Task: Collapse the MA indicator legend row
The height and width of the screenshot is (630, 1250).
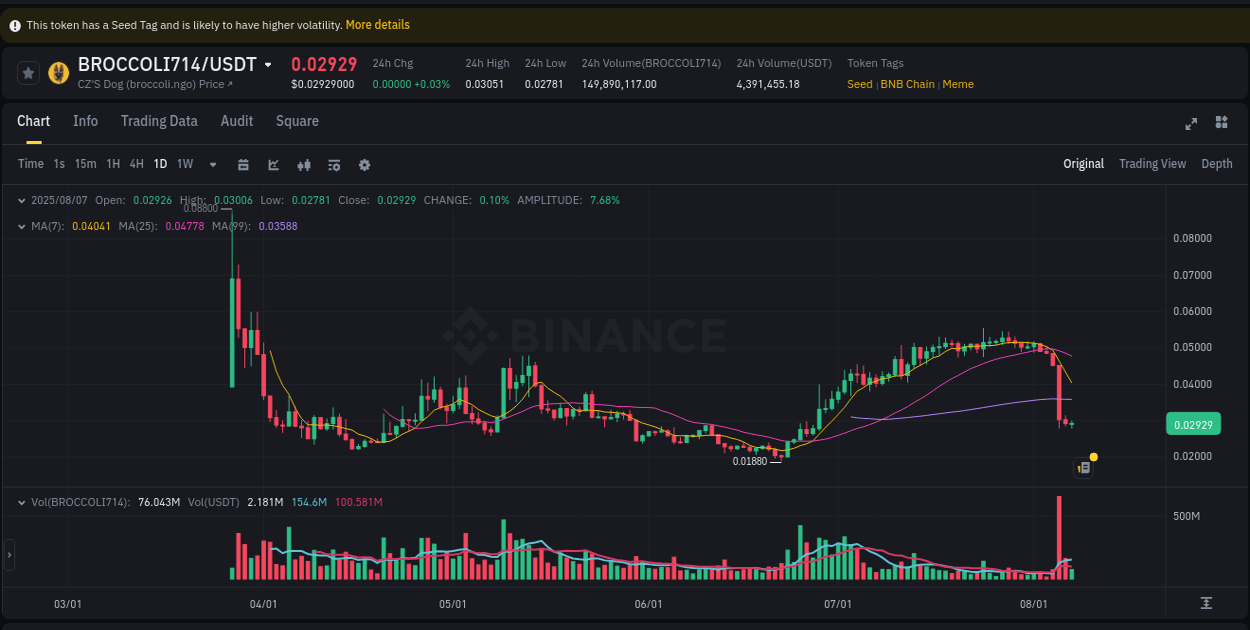Action: (x=22, y=226)
